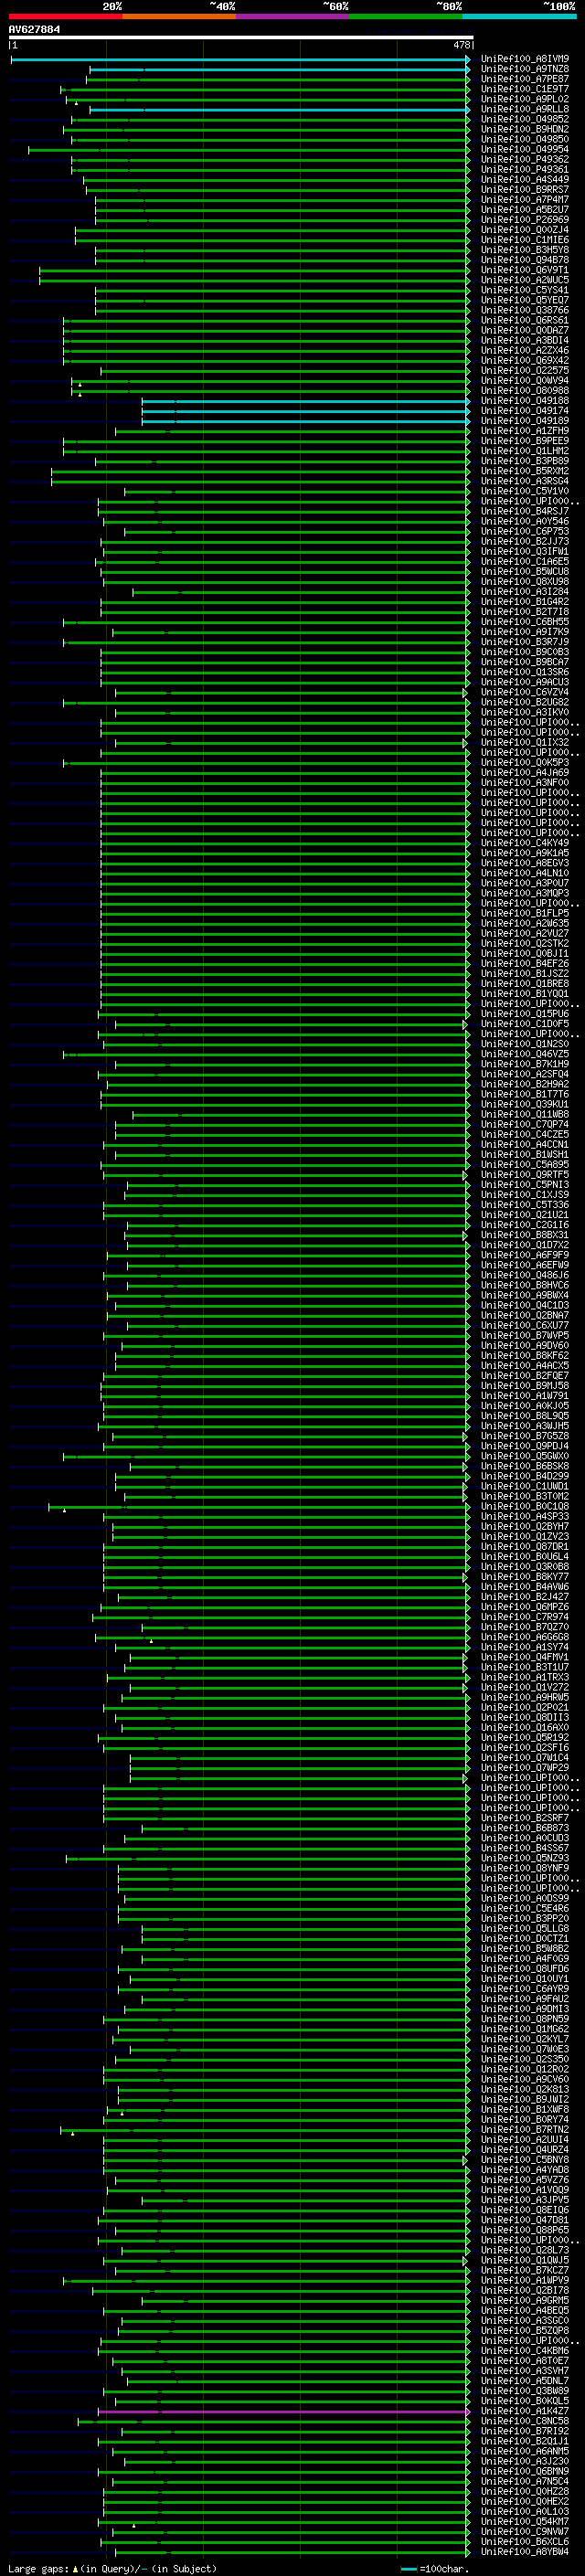Click the hit label UniRef100_A6F9F9

click(x=525, y=1255)
